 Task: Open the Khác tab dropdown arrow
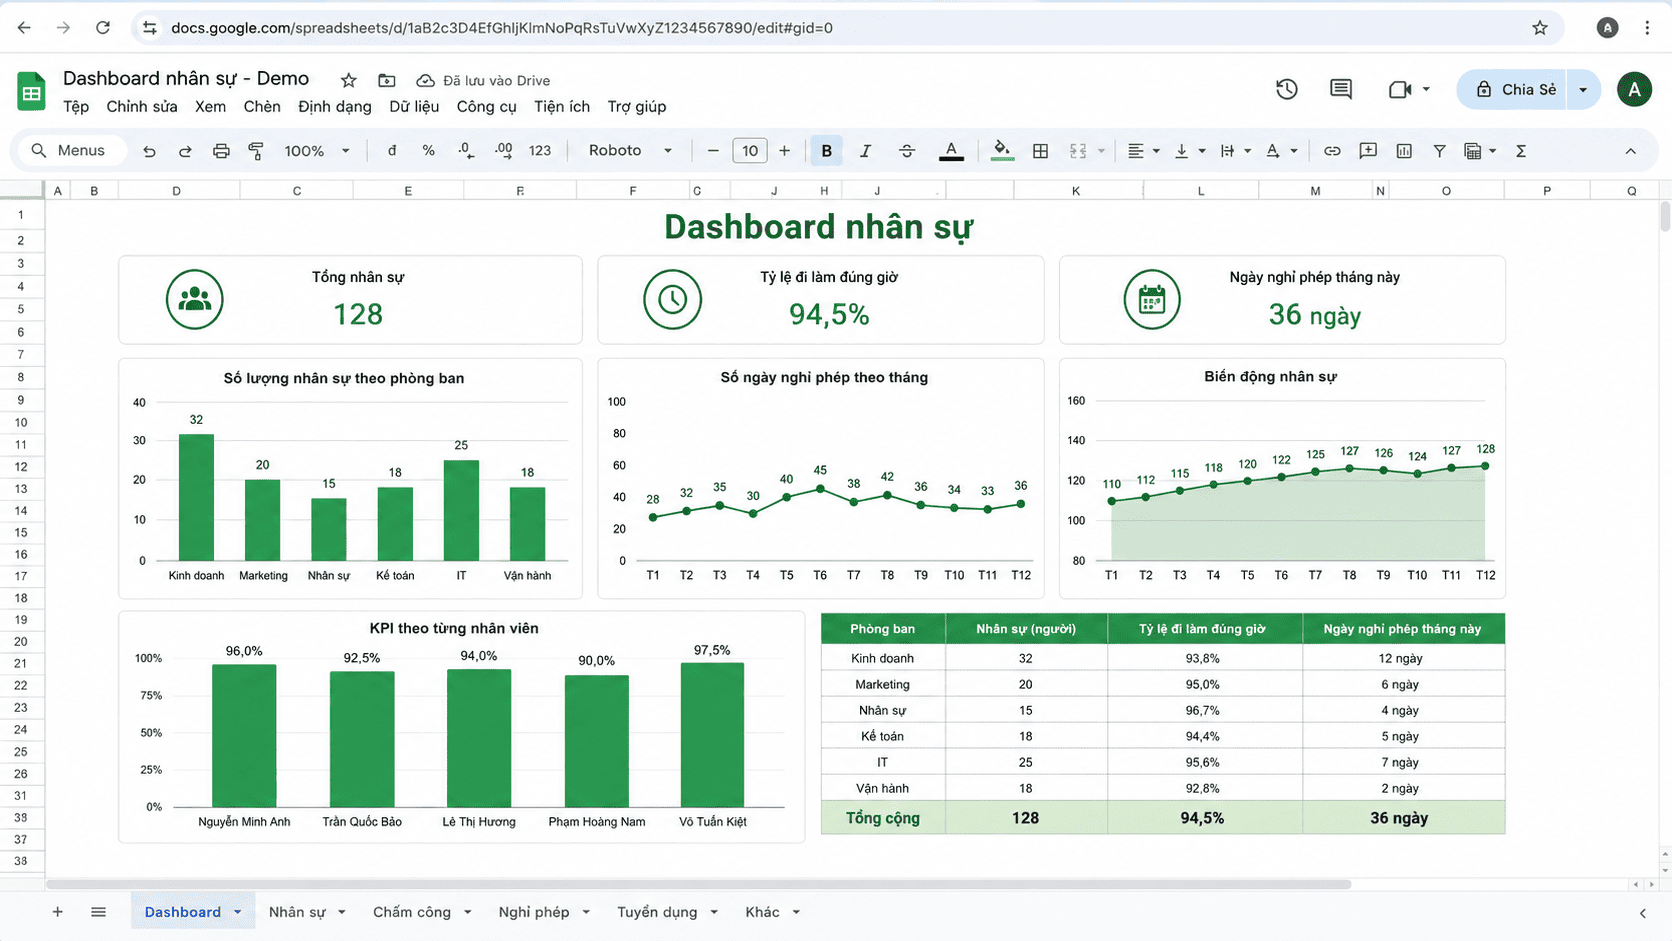(x=796, y=912)
